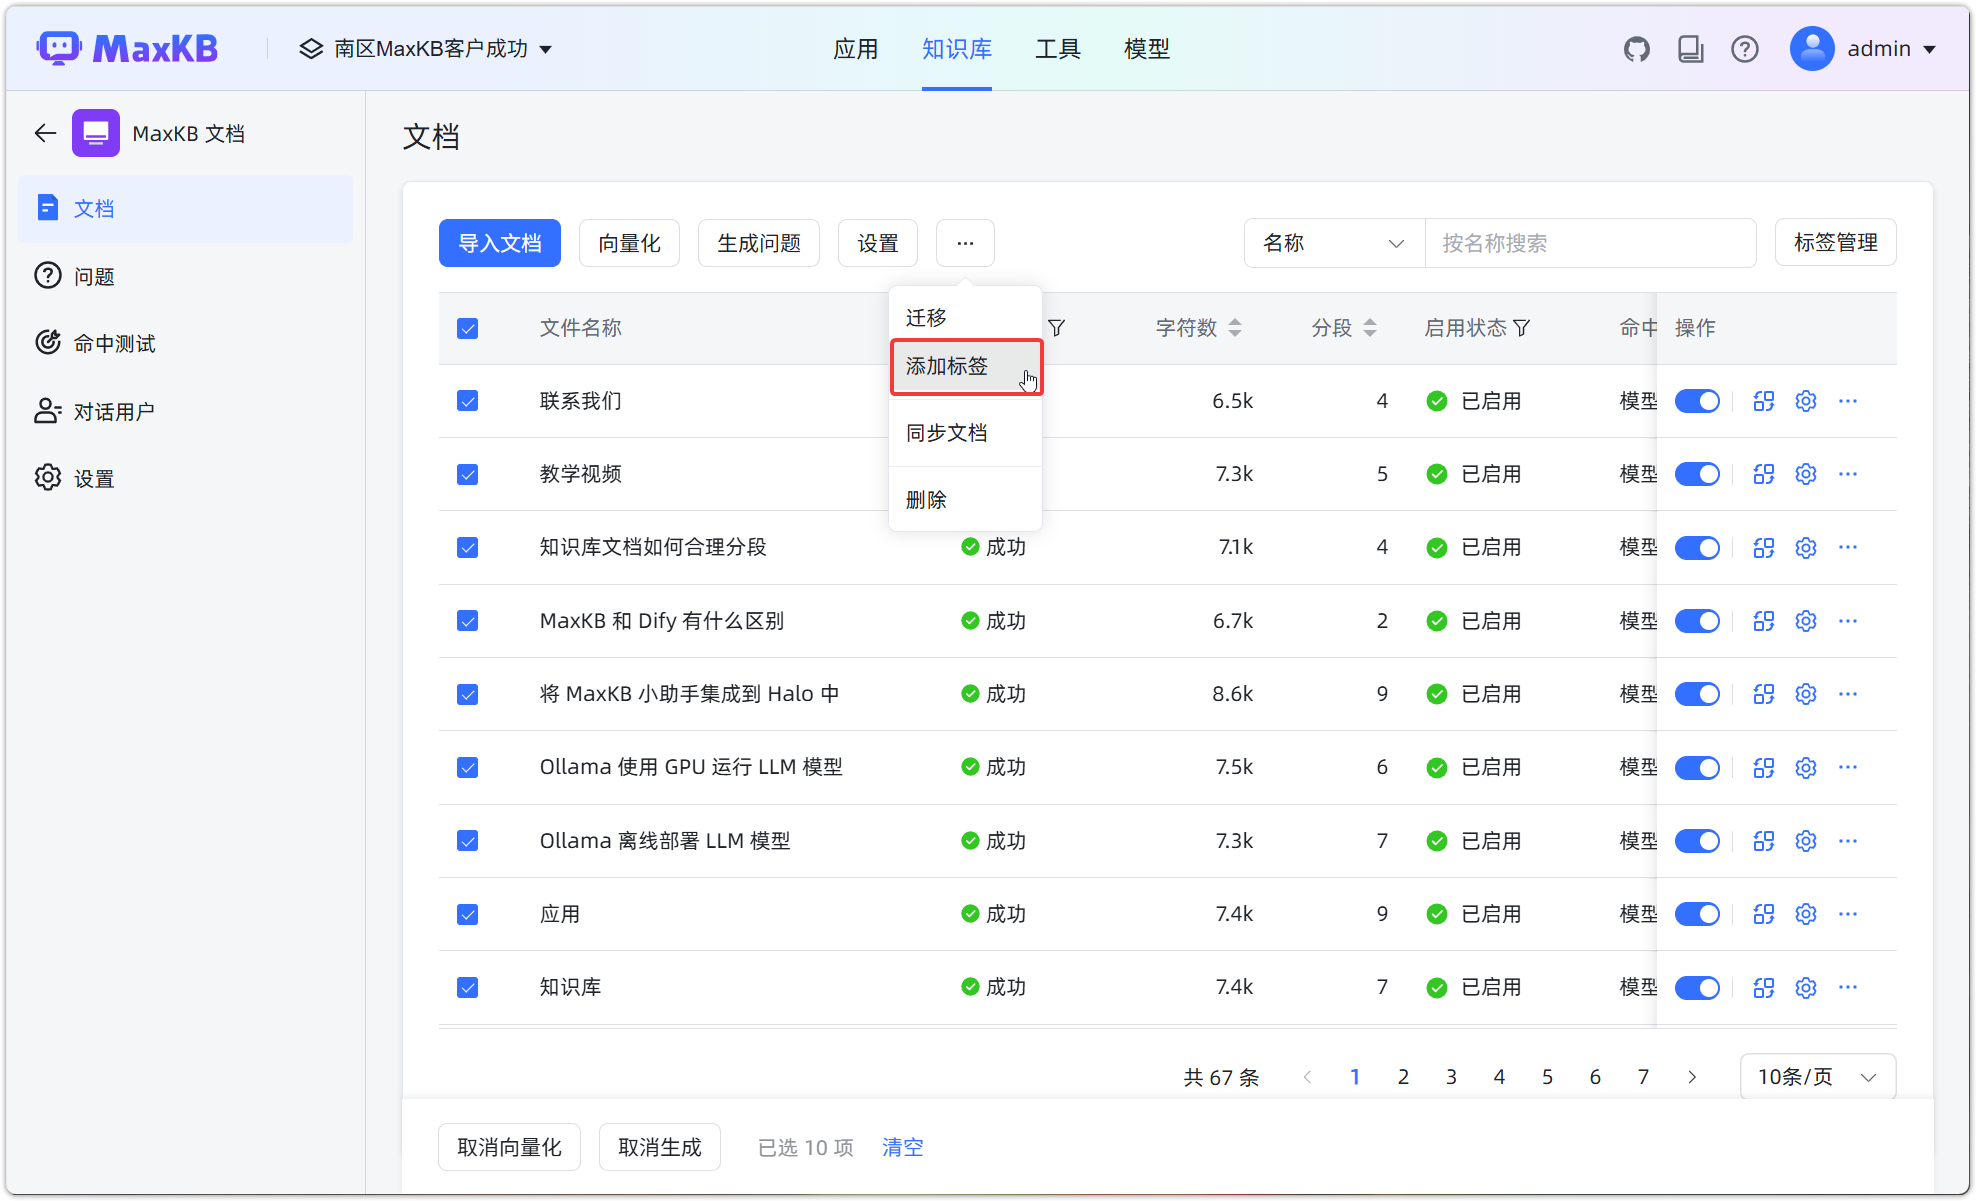Switch to the 应用 tab
The width and height of the screenshot is (1976, 1201).
point(856,48)
